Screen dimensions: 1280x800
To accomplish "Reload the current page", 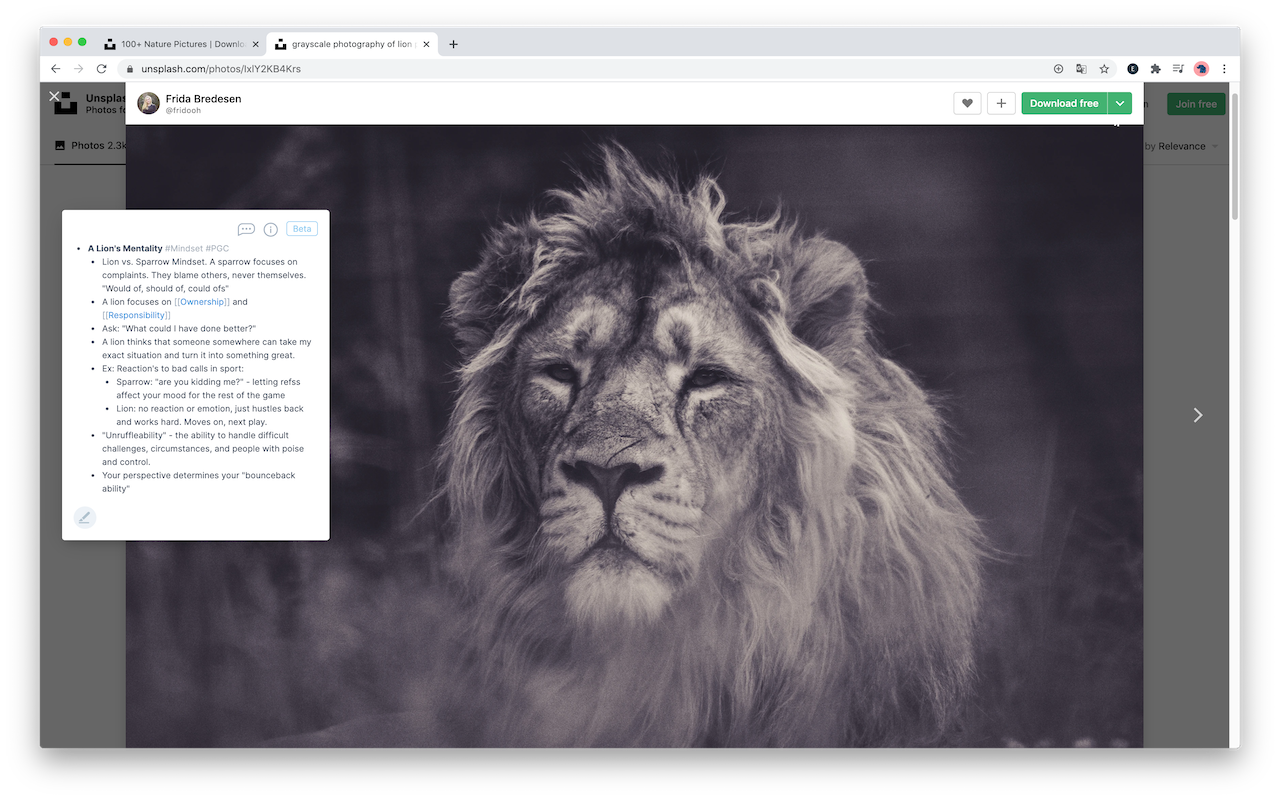I will coord(103,68).
